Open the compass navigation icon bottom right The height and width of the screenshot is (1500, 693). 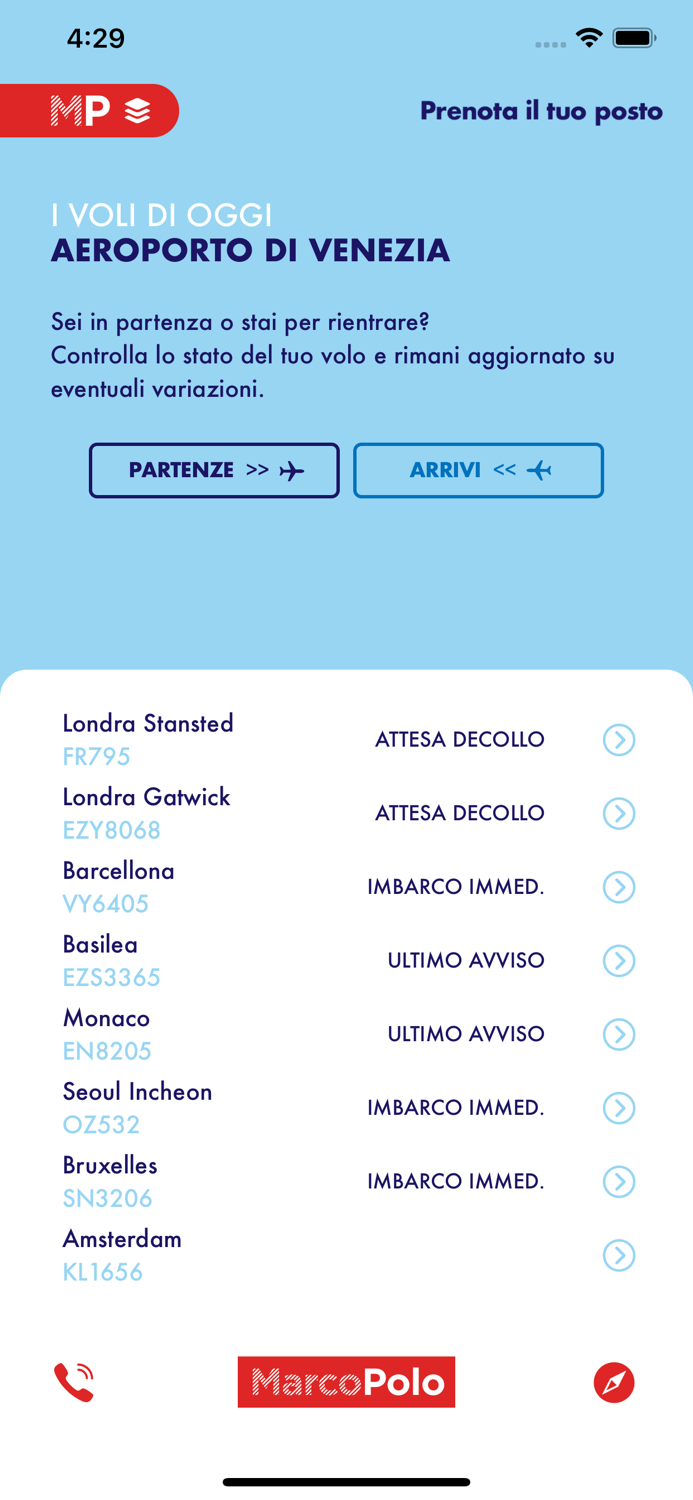pyautogui.click(x=616, y=1382)
